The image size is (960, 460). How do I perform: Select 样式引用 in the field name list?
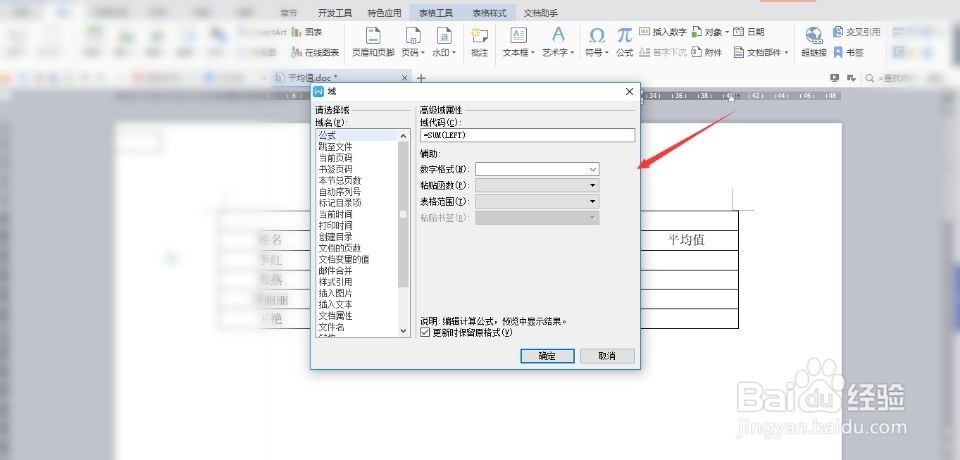[x=336, y=282]
